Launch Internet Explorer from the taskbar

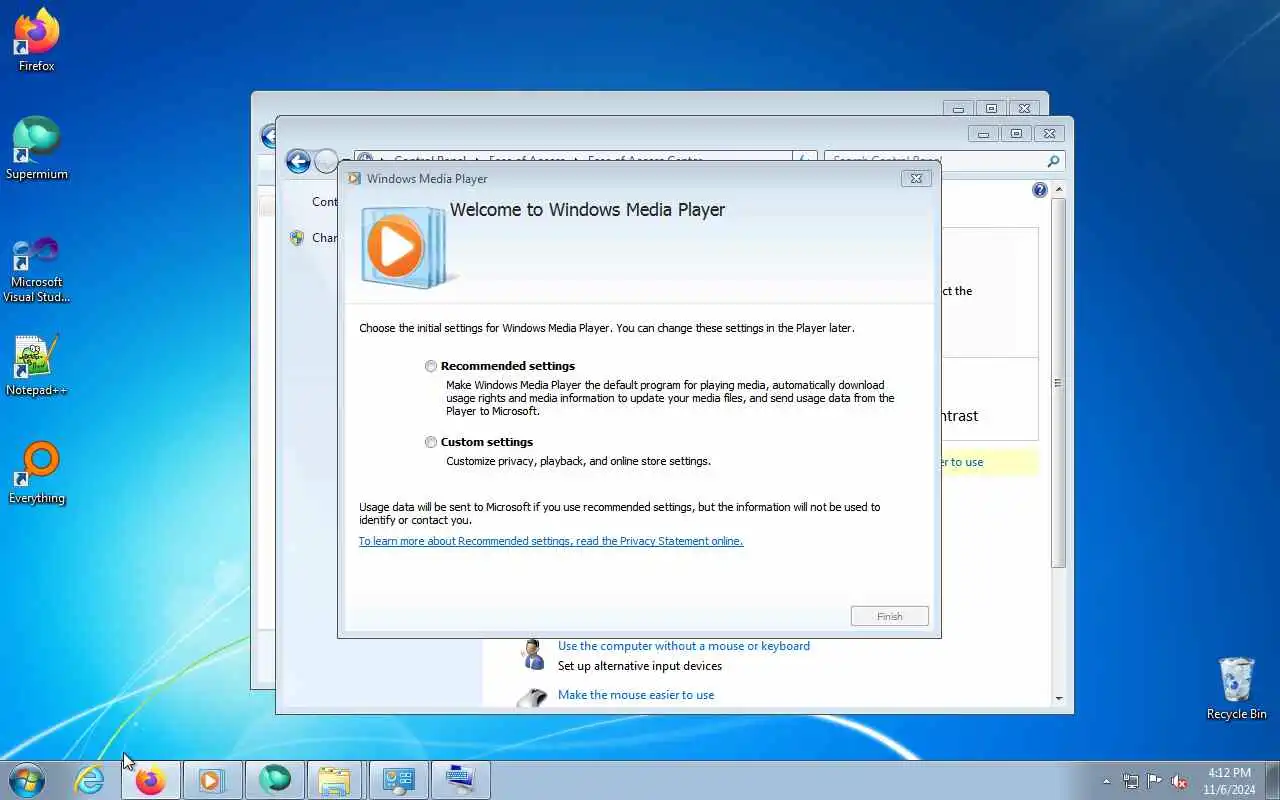pyautogui.click(x=90, y=780)
